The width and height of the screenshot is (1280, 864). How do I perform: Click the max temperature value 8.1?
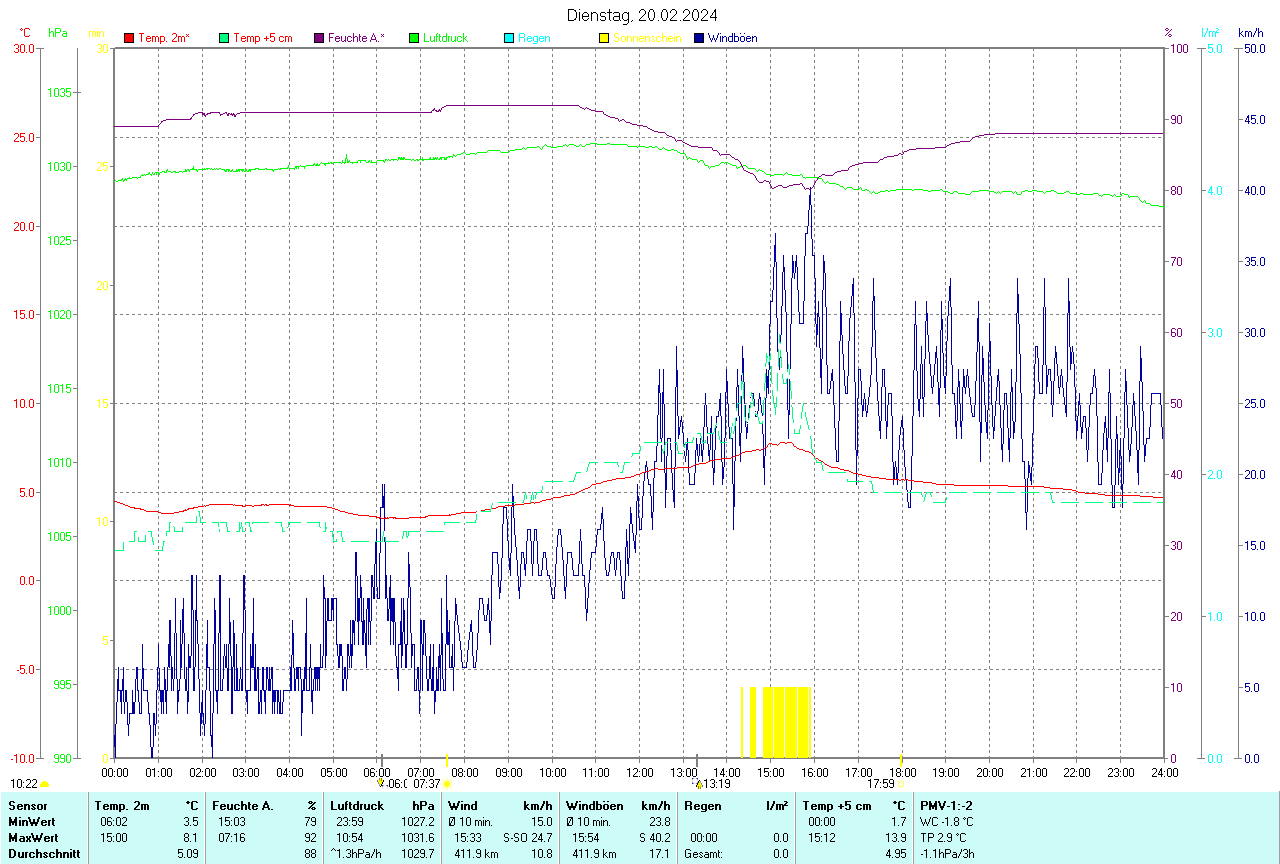click(x=191, y=838)
